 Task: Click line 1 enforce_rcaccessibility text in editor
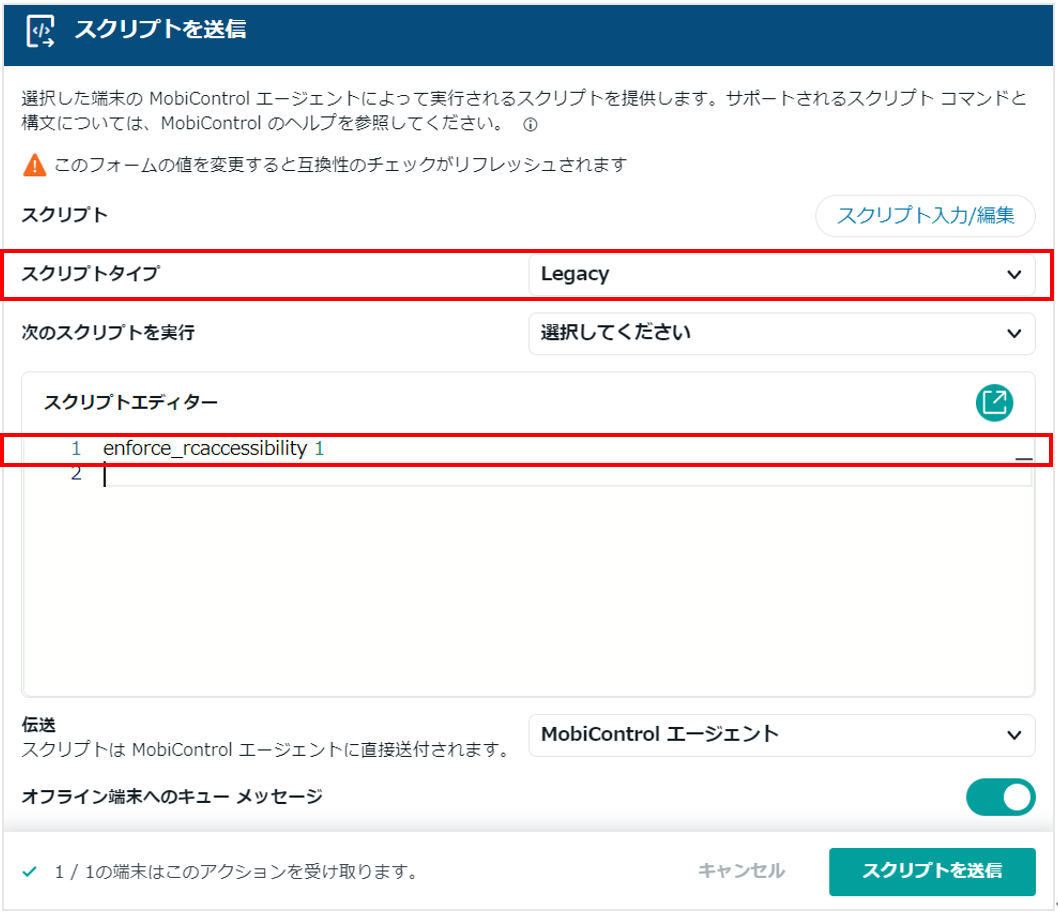[213, 449]
